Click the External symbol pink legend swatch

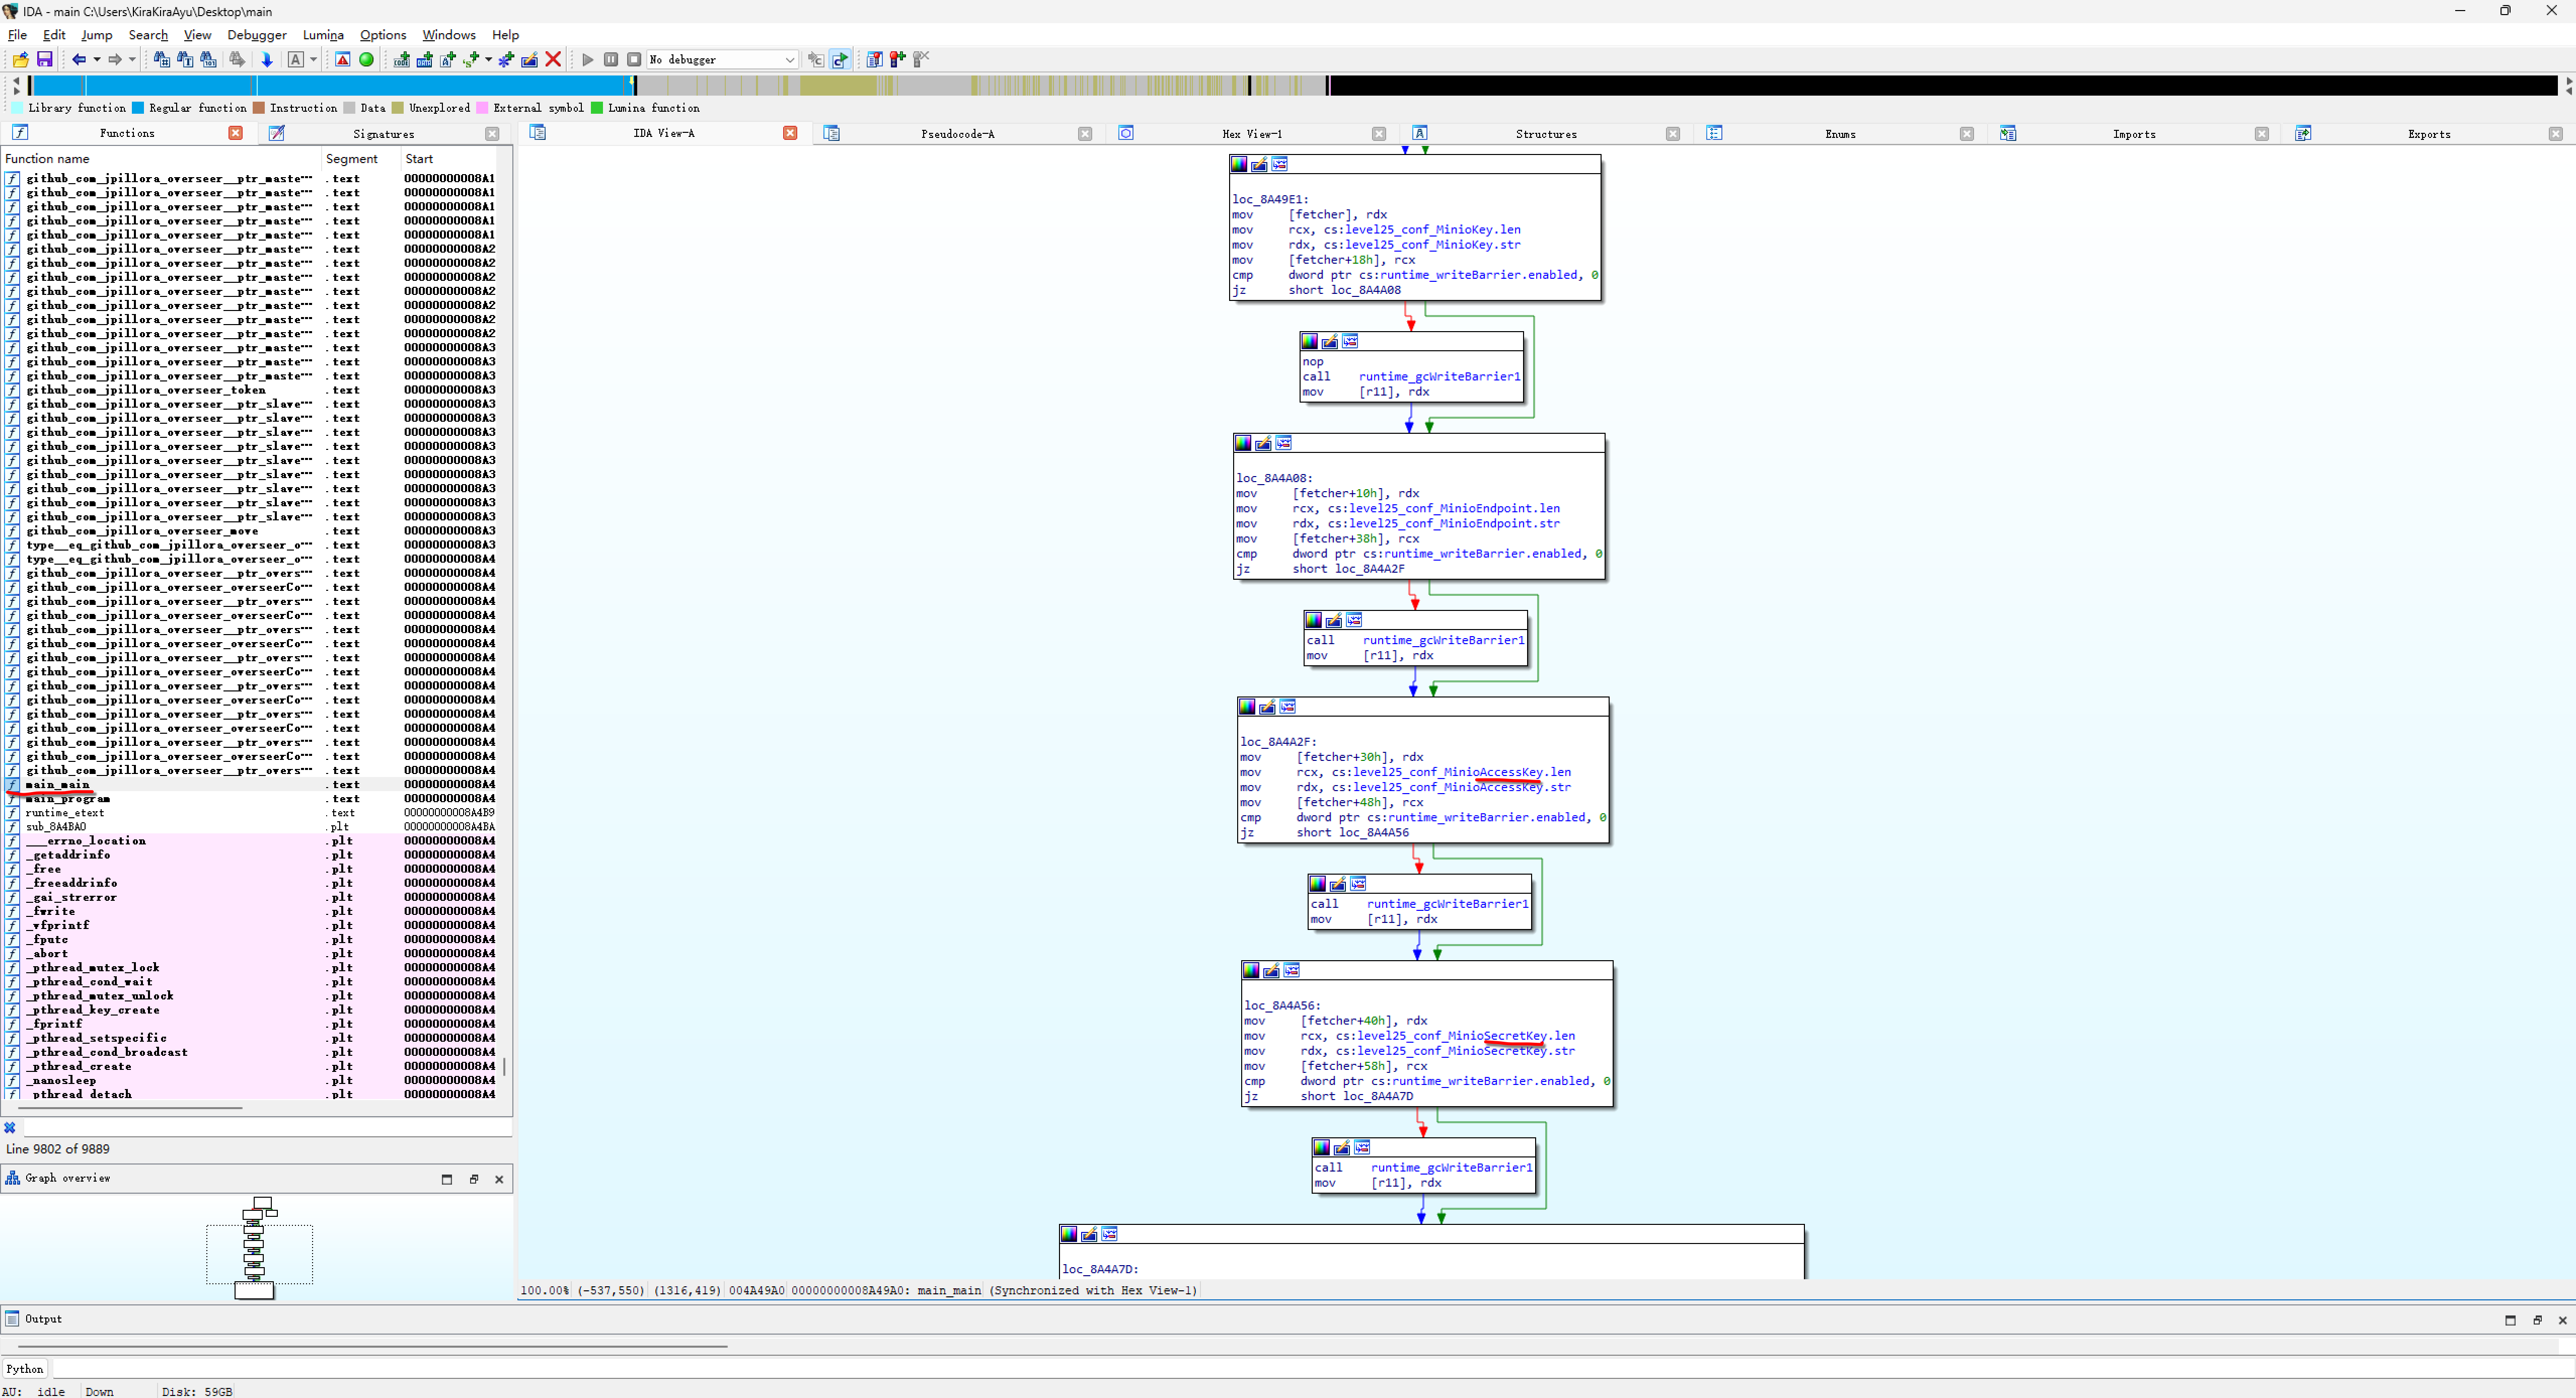click(482, 108)
